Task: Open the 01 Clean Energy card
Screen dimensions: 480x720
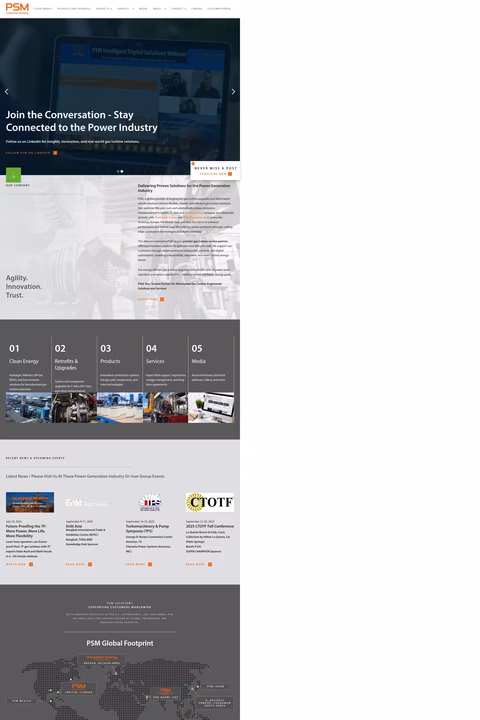Action: click(28, 379)
